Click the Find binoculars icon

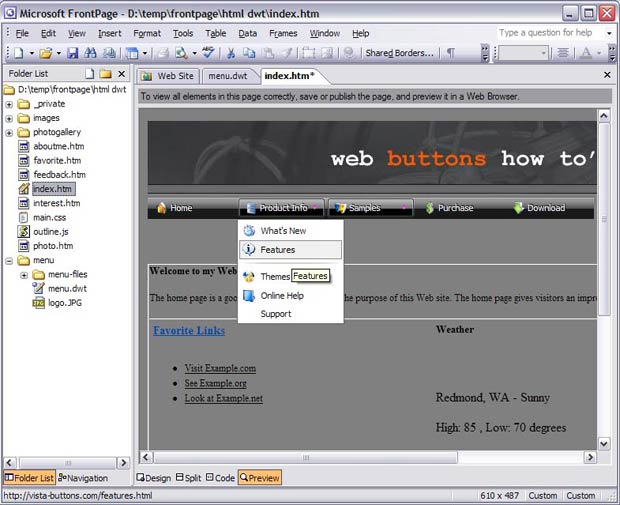click(x=91, y=53)
